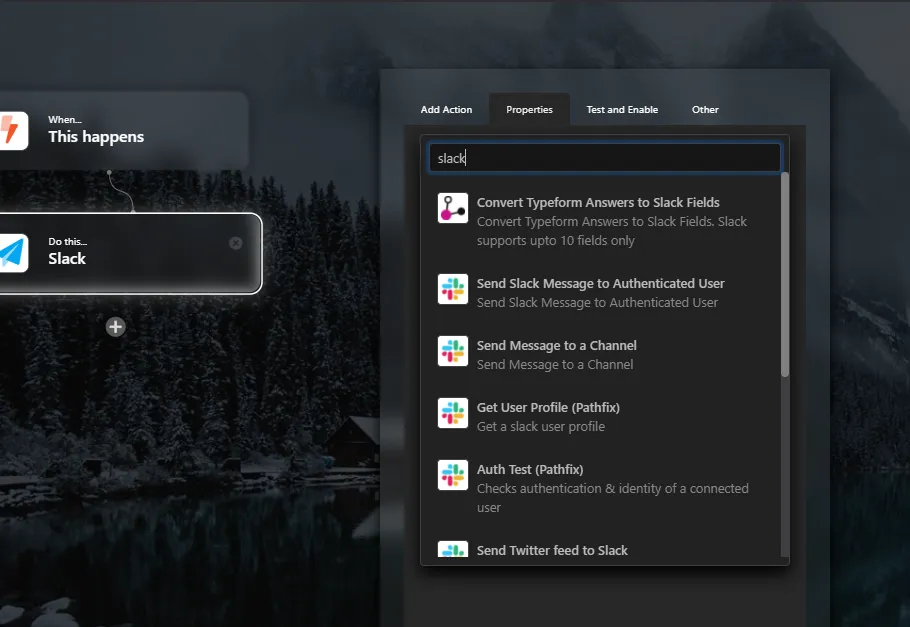This screenshot has height=627, width=910.
Task: Select the This happens trigger card
Action: coord(124,131)
